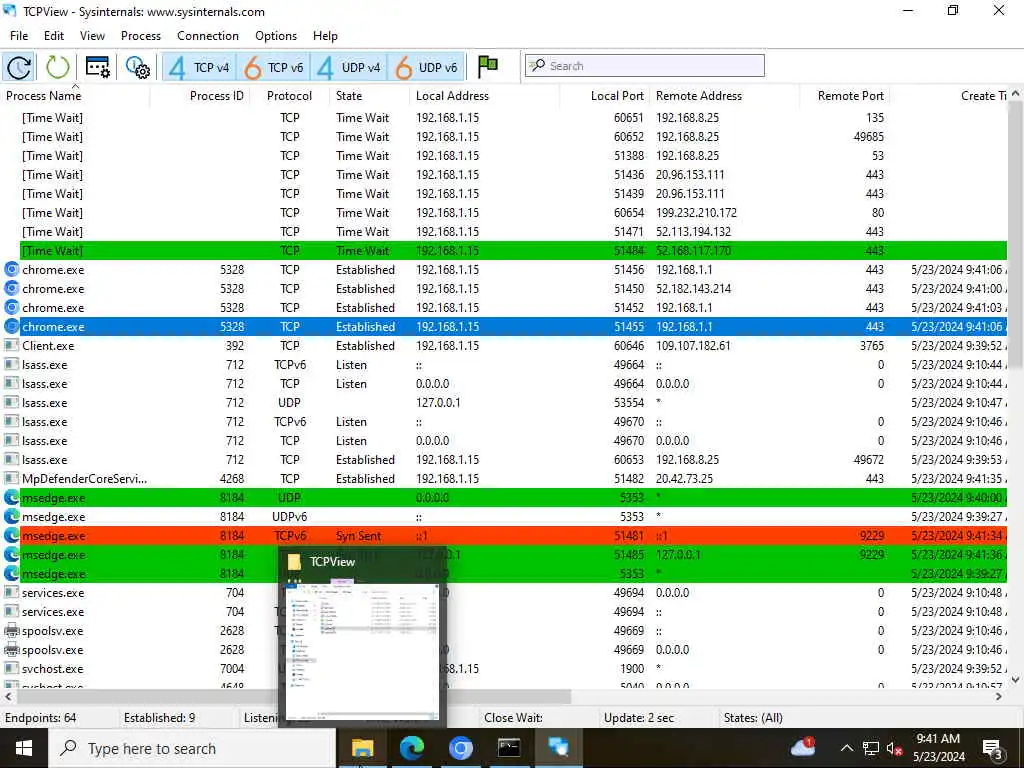Select chrome.exe row with local port 51456

pyautogui.click(x=504, y=270)
